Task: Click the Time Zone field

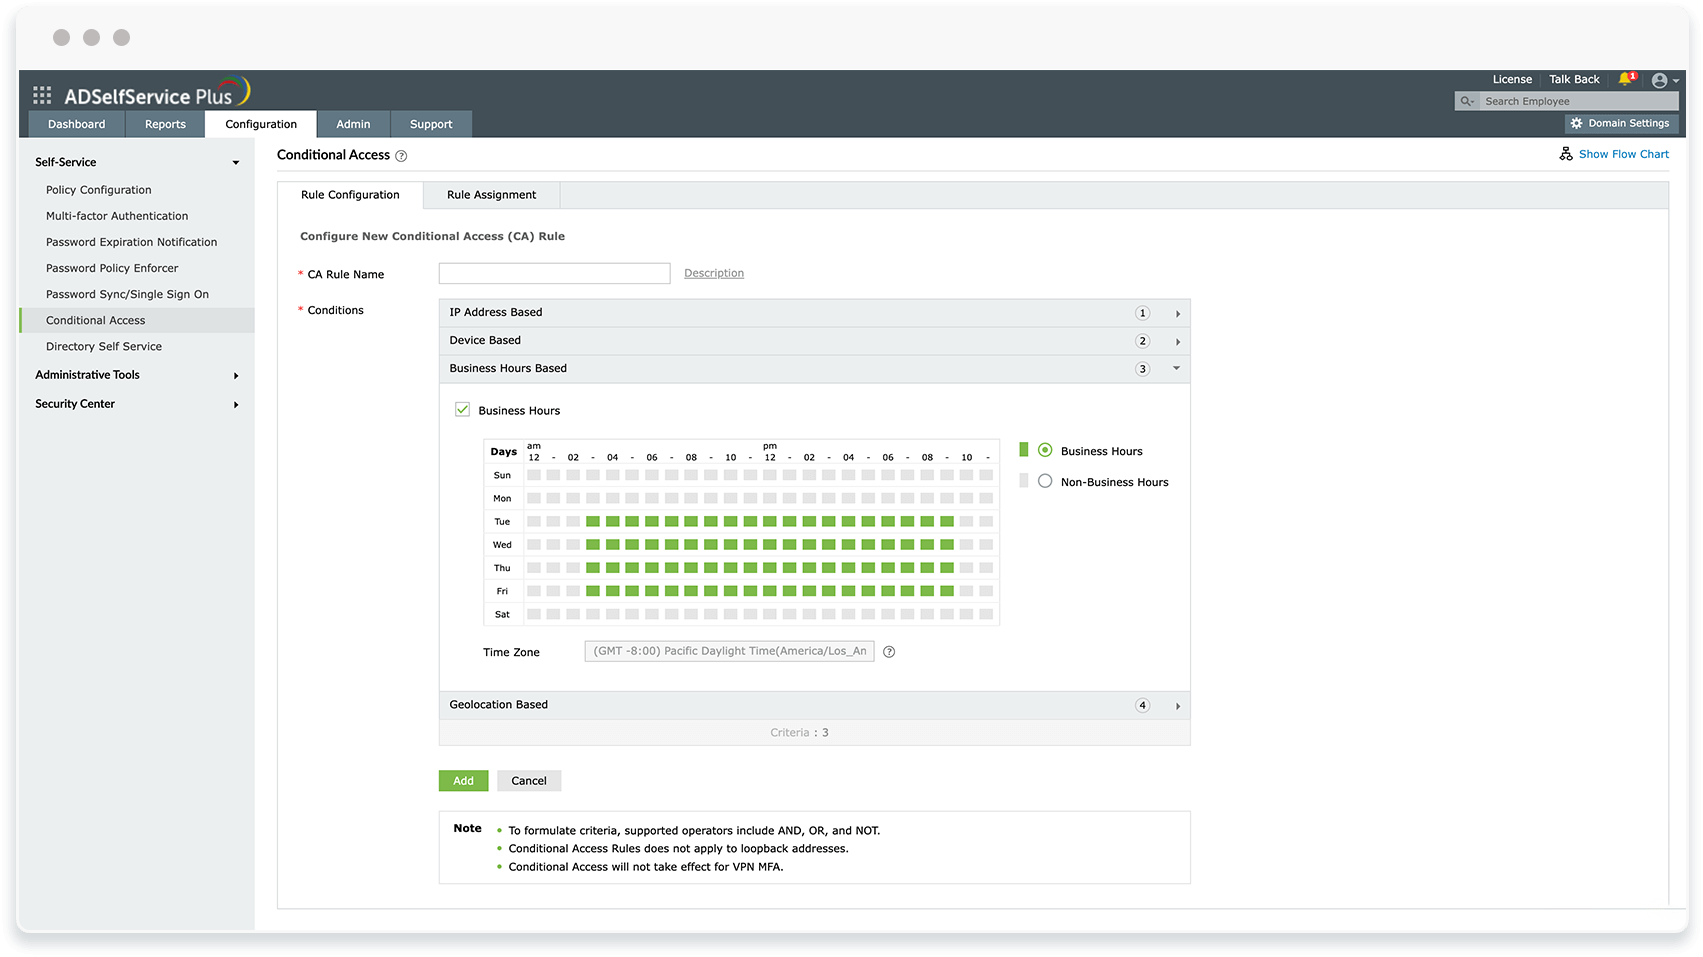Action: [x=729, y=651]
